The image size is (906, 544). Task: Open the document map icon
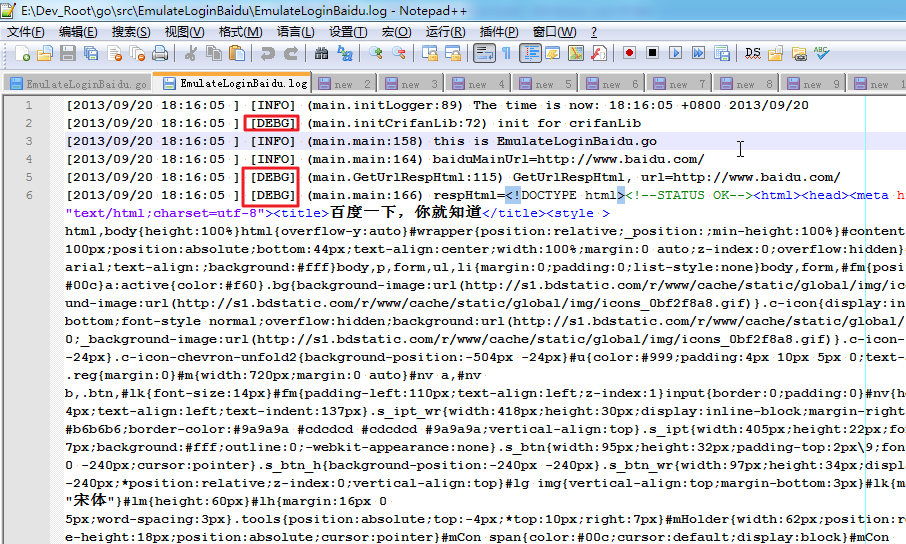pos(575,54)
